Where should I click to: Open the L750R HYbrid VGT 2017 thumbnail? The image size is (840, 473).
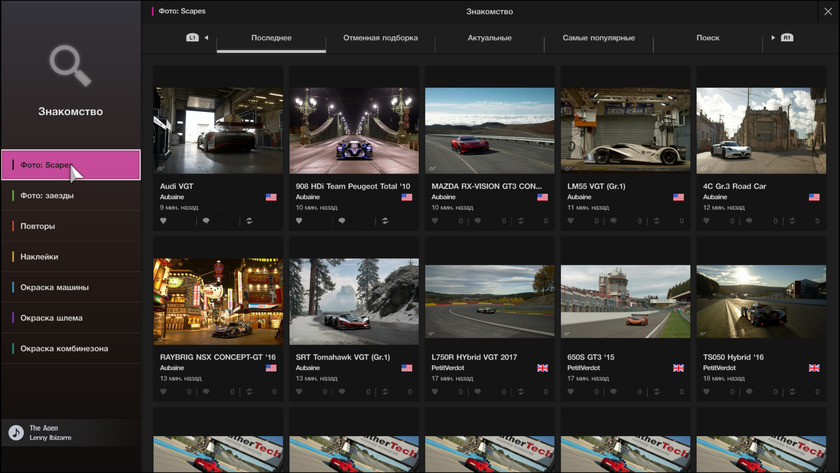coord(490,300)
